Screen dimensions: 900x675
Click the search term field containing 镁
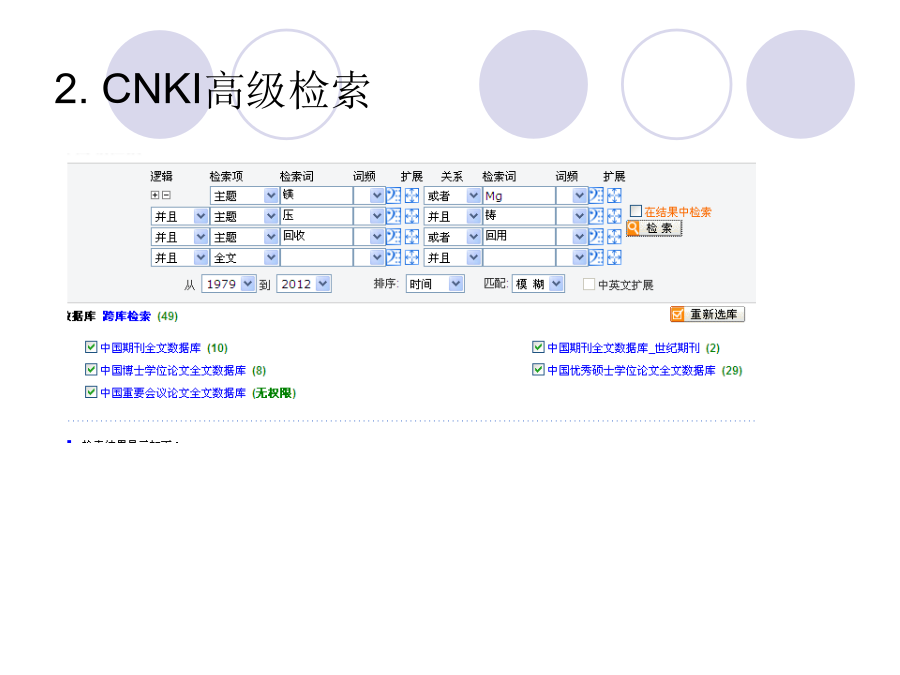[x=316, y=196]
